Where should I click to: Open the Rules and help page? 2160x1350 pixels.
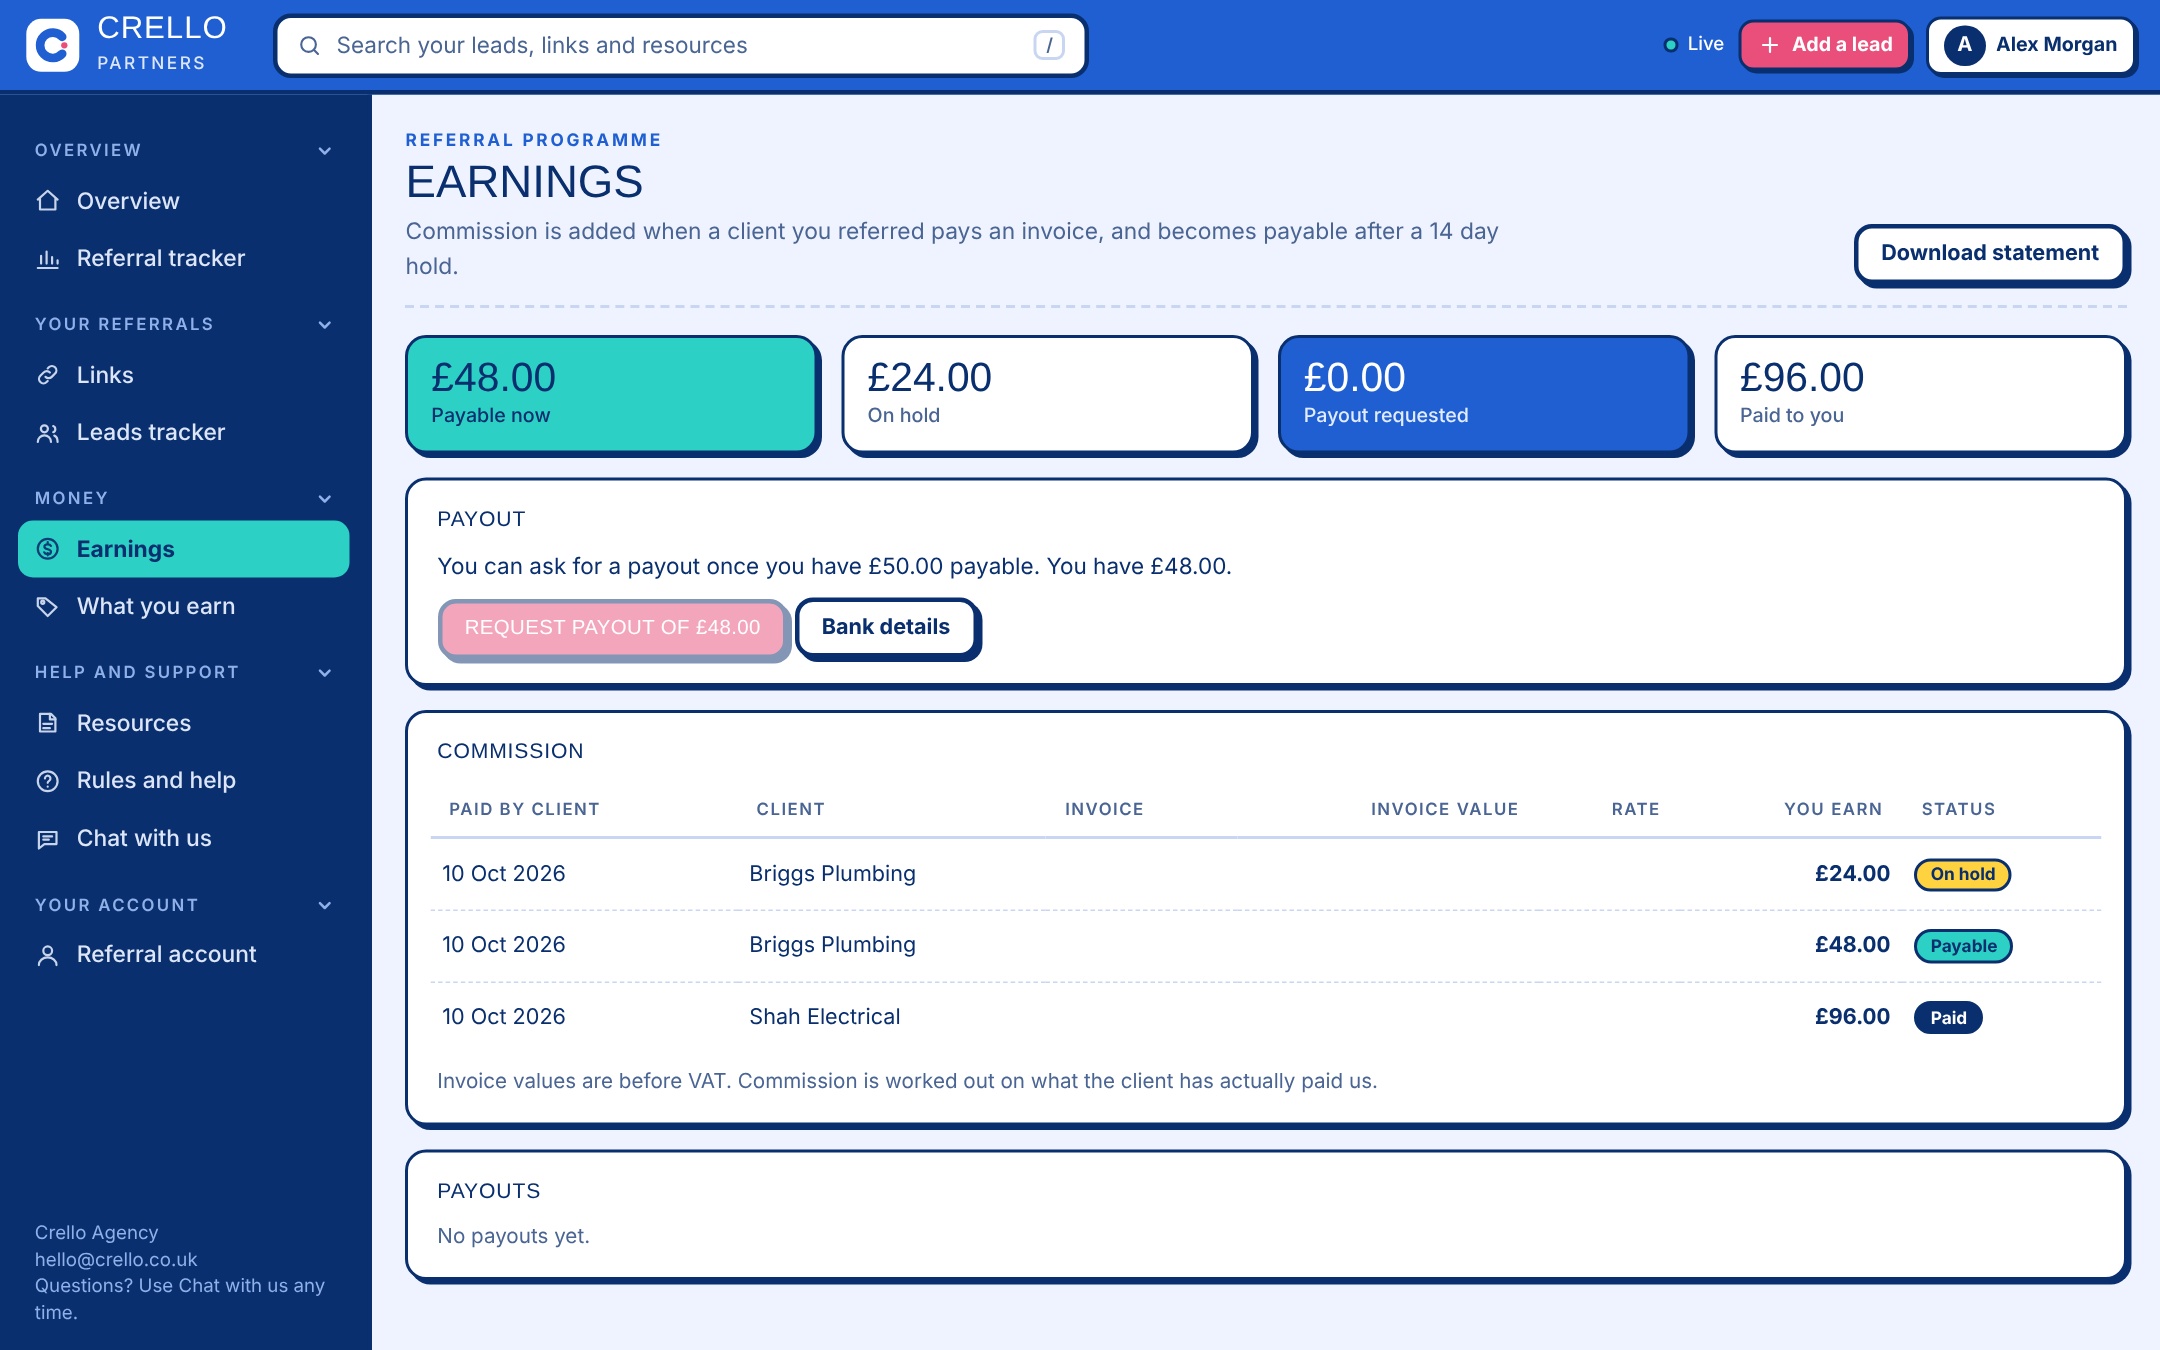pos(184,780)
